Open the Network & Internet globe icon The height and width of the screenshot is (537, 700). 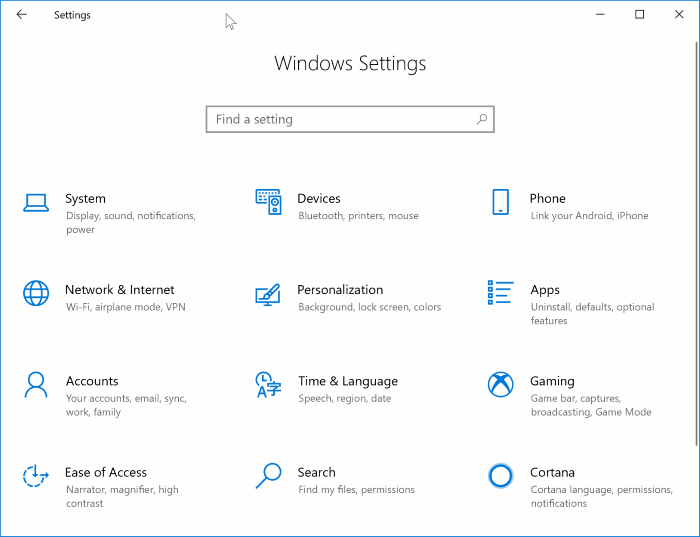coord(36,293)
